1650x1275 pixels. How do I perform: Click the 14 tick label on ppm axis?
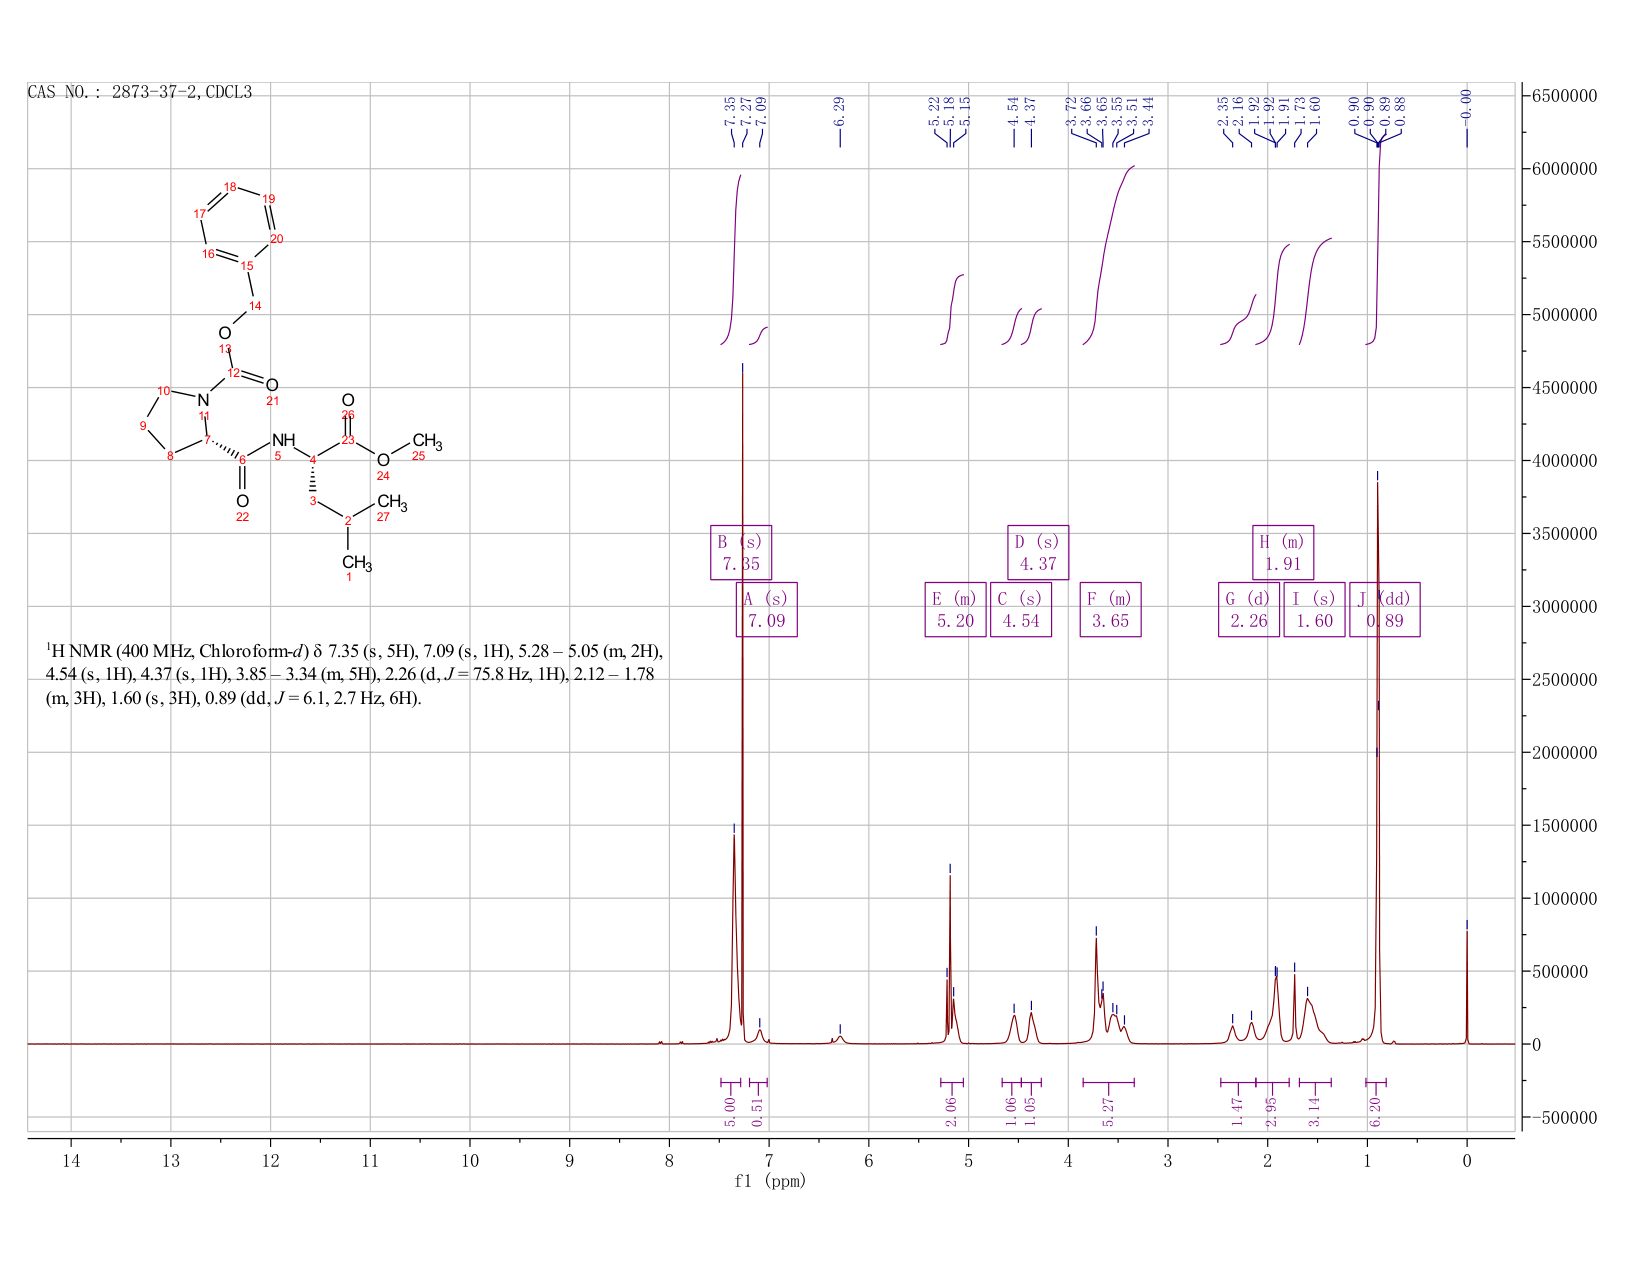click(x=71, y=1160)
